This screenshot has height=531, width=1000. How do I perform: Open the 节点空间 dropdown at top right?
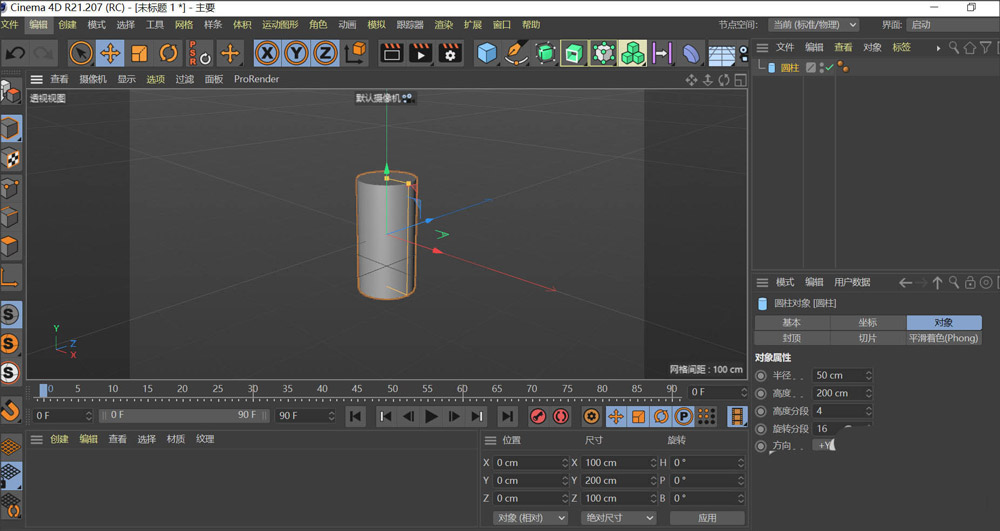pos(813,24)
